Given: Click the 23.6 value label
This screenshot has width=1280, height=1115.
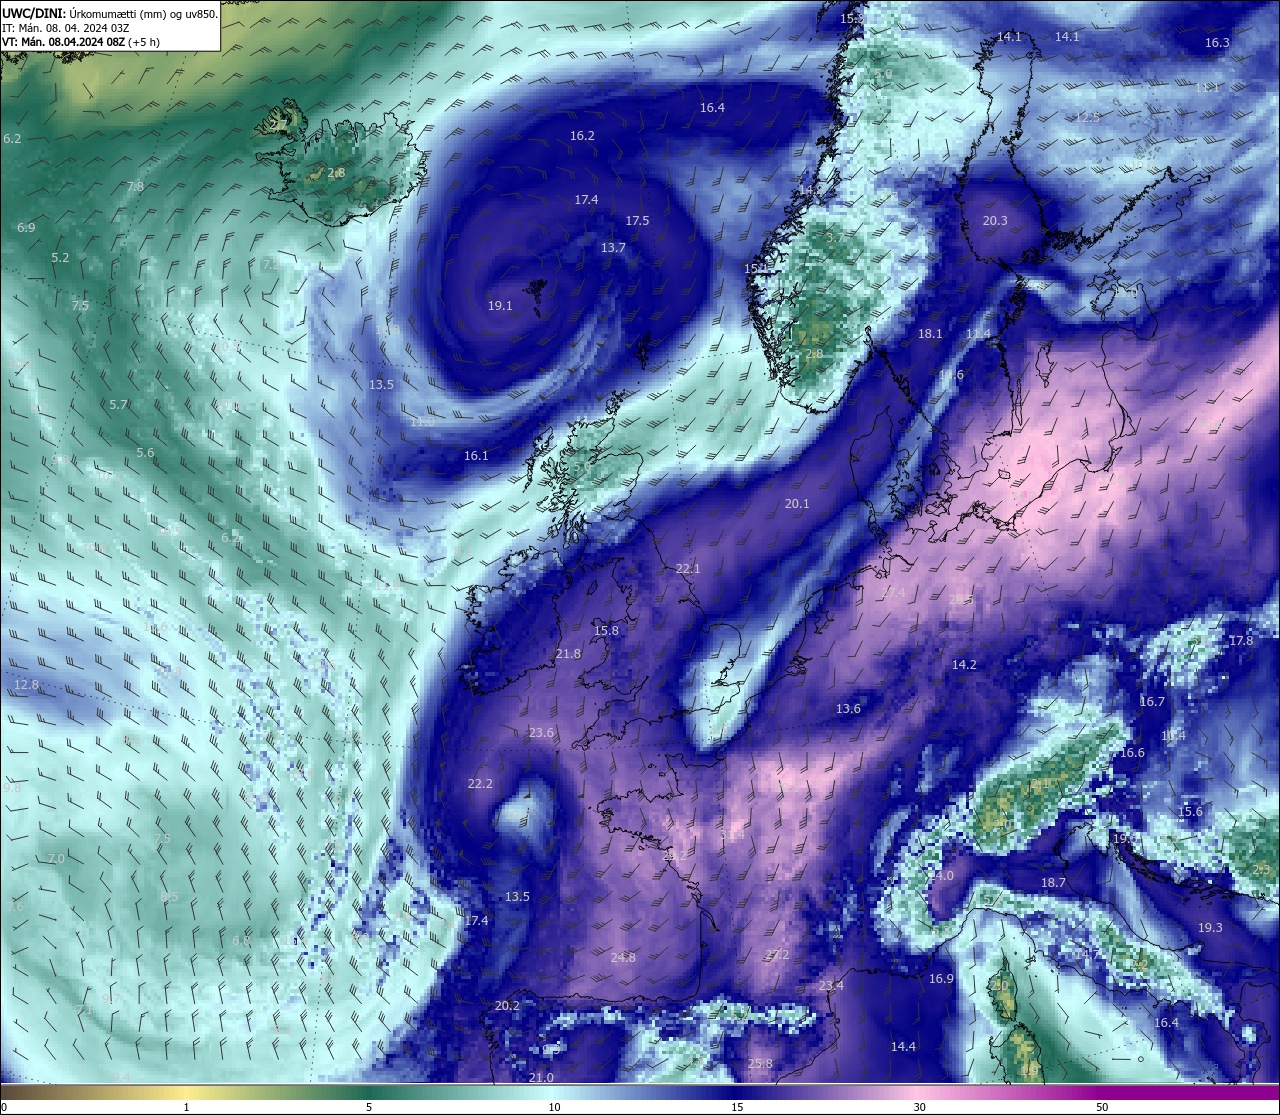Looking at the screenshot, I should click(x=541, y=733).
